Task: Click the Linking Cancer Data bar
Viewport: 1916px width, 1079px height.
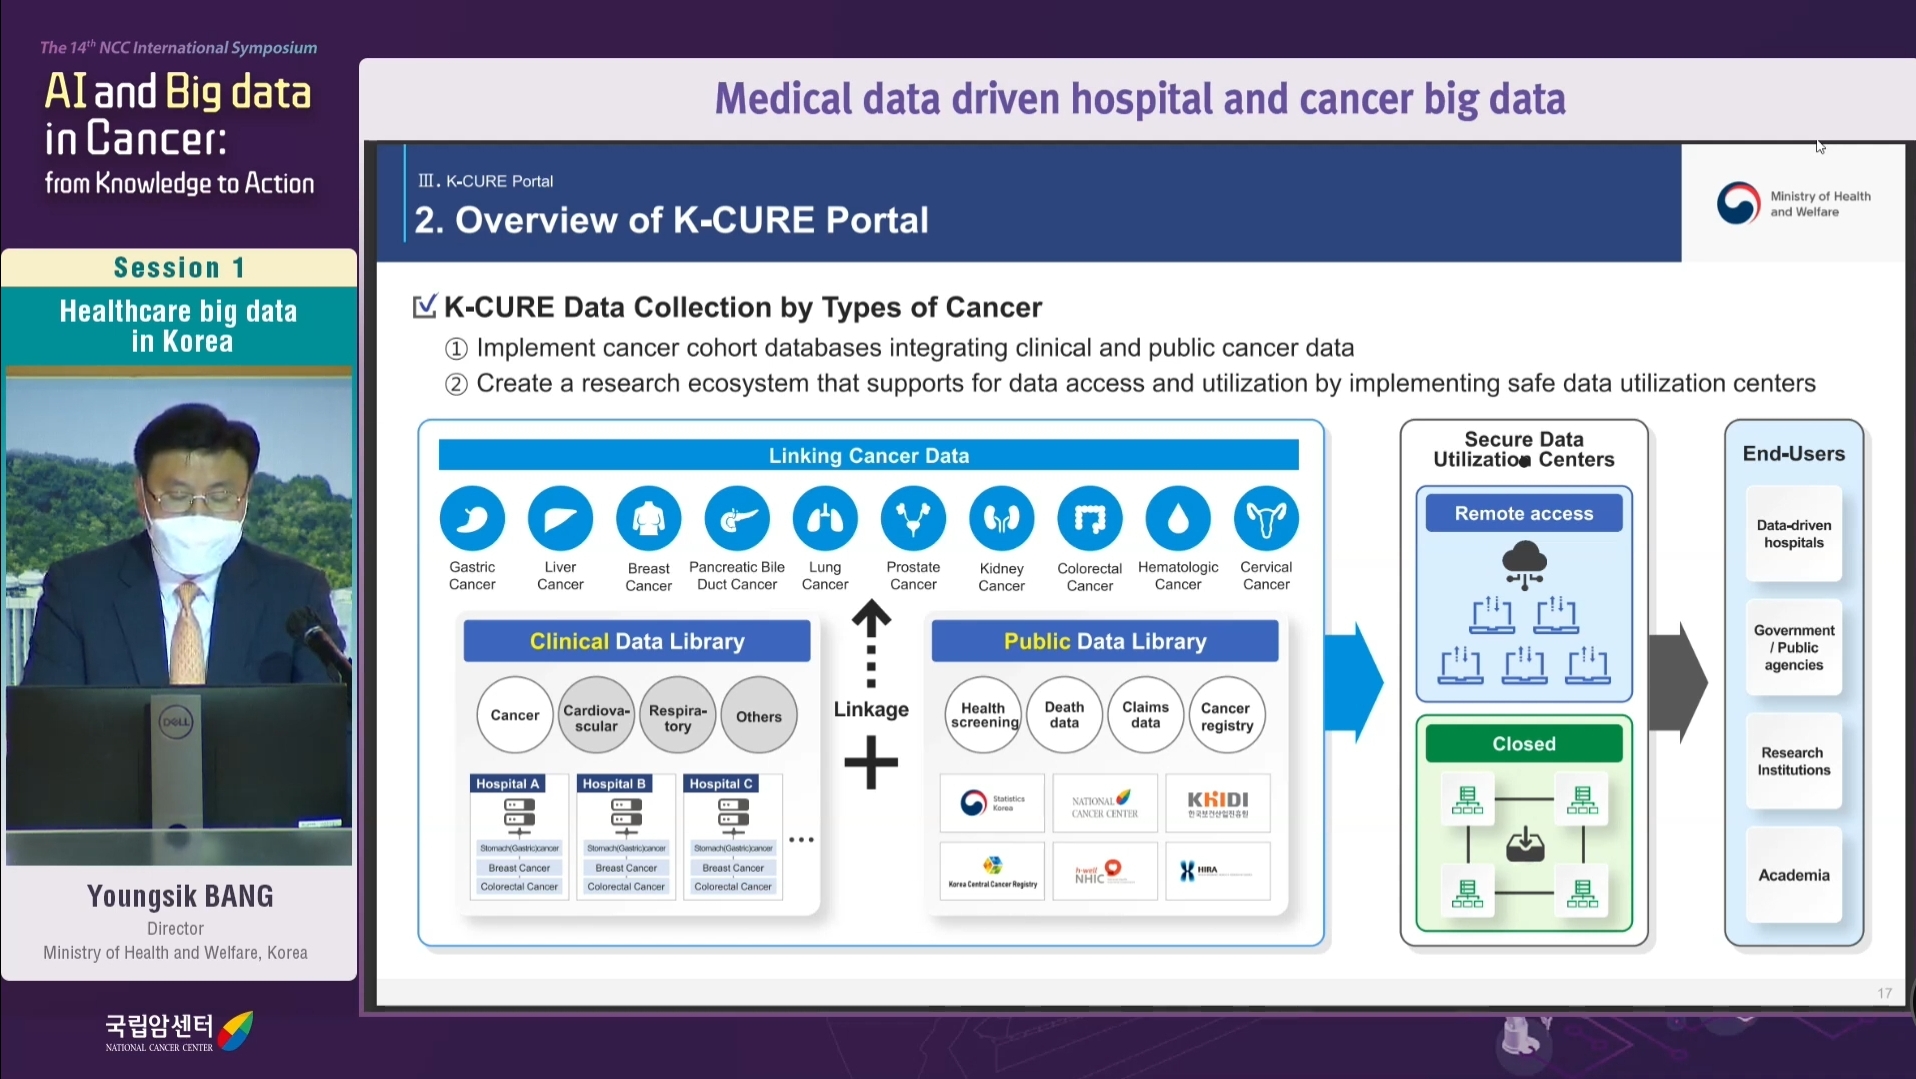Action: click(868, 455)
